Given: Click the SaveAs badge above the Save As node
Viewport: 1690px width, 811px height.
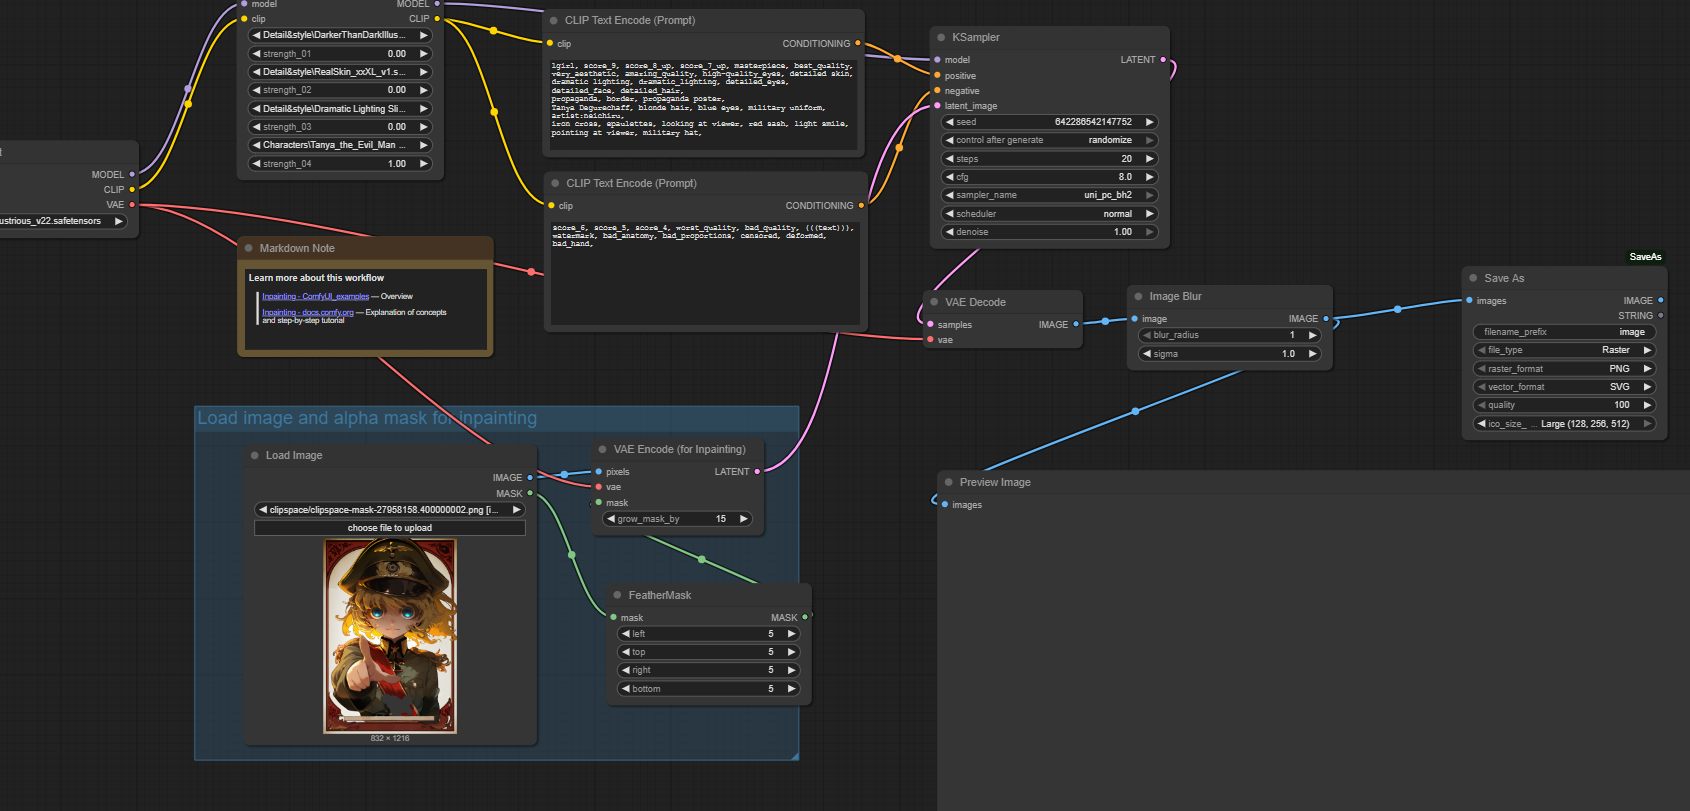Looking at the screenshot, I should (1645, 257).
